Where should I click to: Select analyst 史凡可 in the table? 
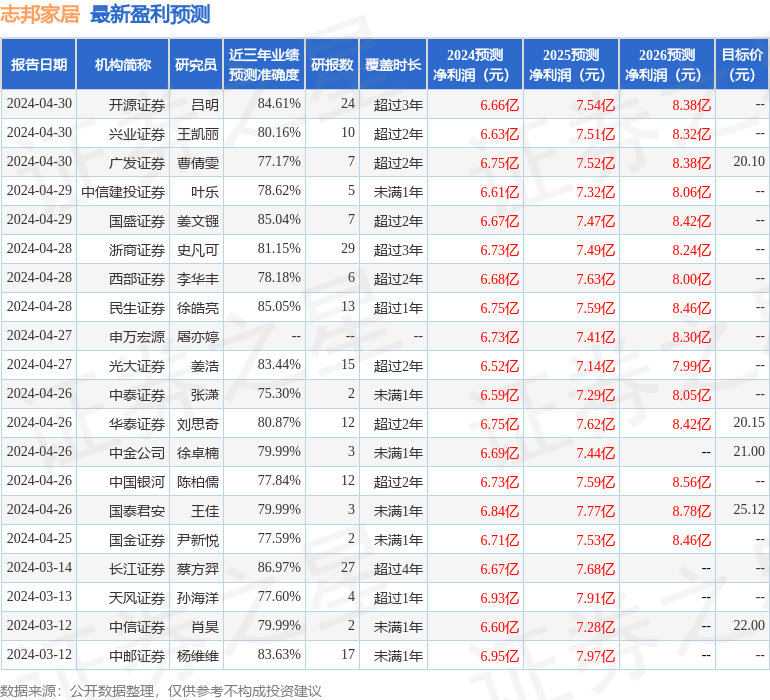pos(198,249)
